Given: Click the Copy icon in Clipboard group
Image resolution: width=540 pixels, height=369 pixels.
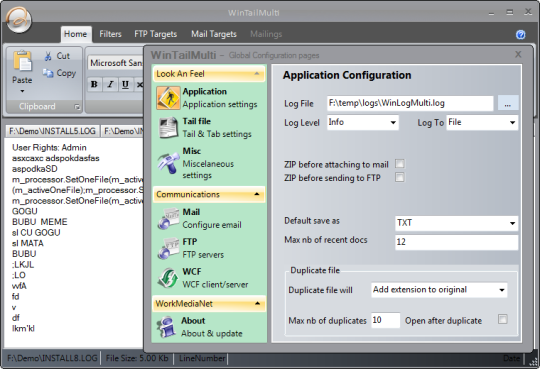Looking at the screenshot, I should [x=48, y=73].
